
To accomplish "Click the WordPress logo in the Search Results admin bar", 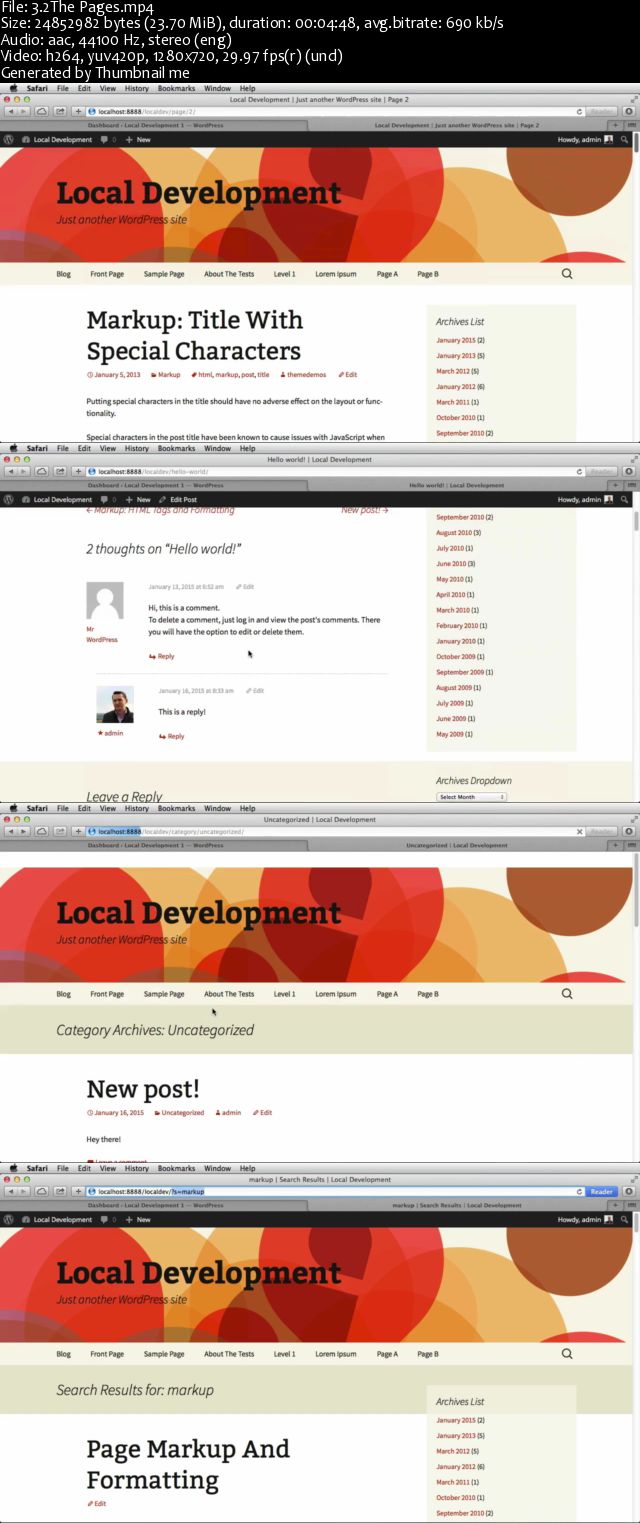I will tap(8, 1220).
